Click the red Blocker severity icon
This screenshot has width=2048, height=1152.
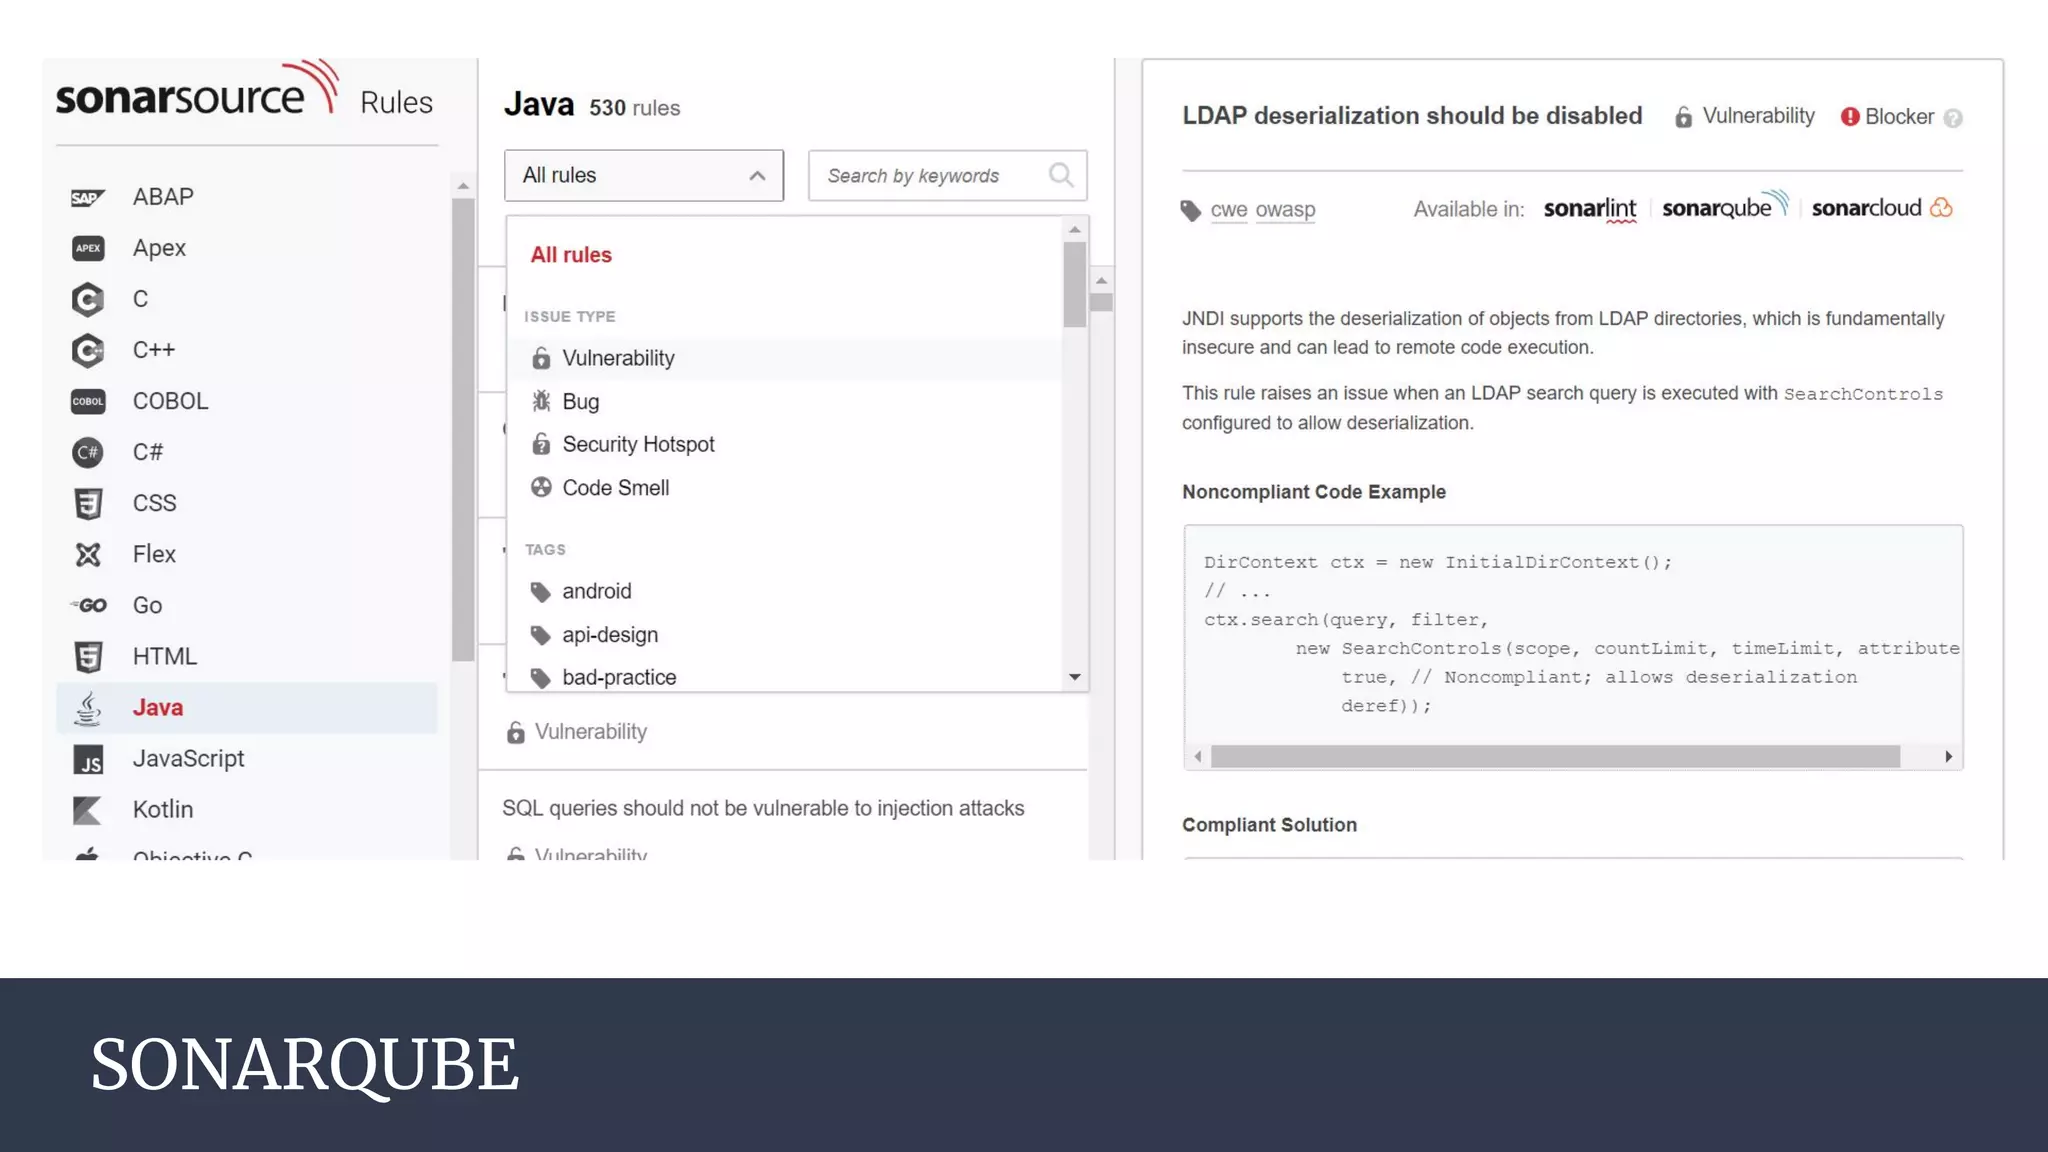1850,117
